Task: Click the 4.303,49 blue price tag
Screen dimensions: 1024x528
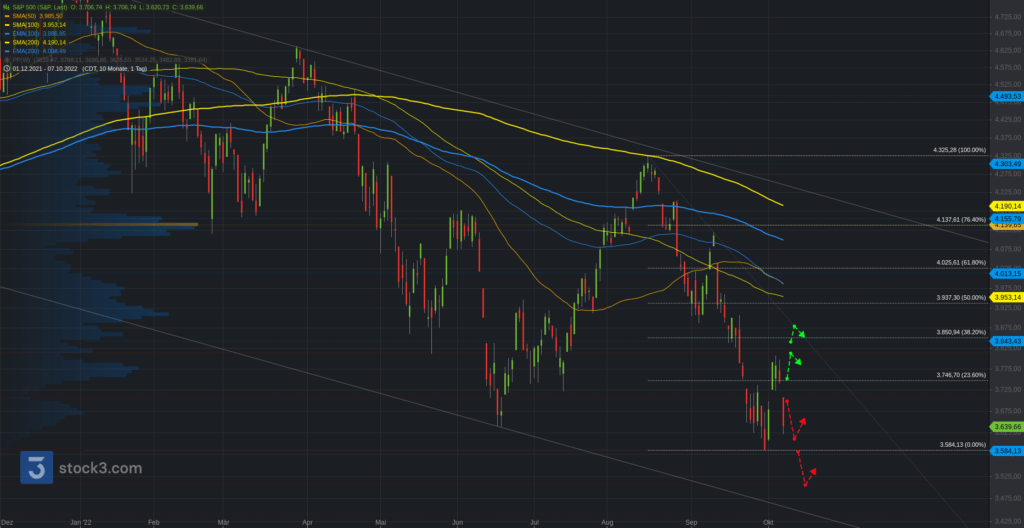Action: [1006, 163]
